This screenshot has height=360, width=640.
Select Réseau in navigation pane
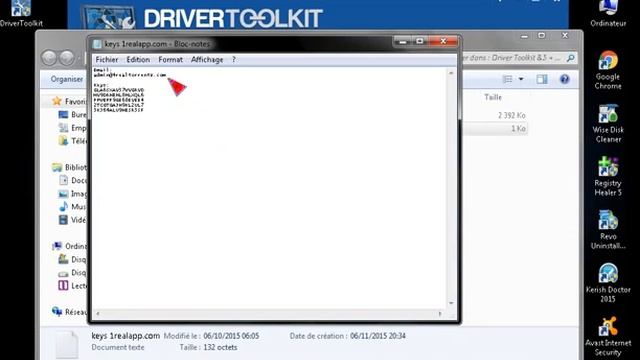point(69,312)
